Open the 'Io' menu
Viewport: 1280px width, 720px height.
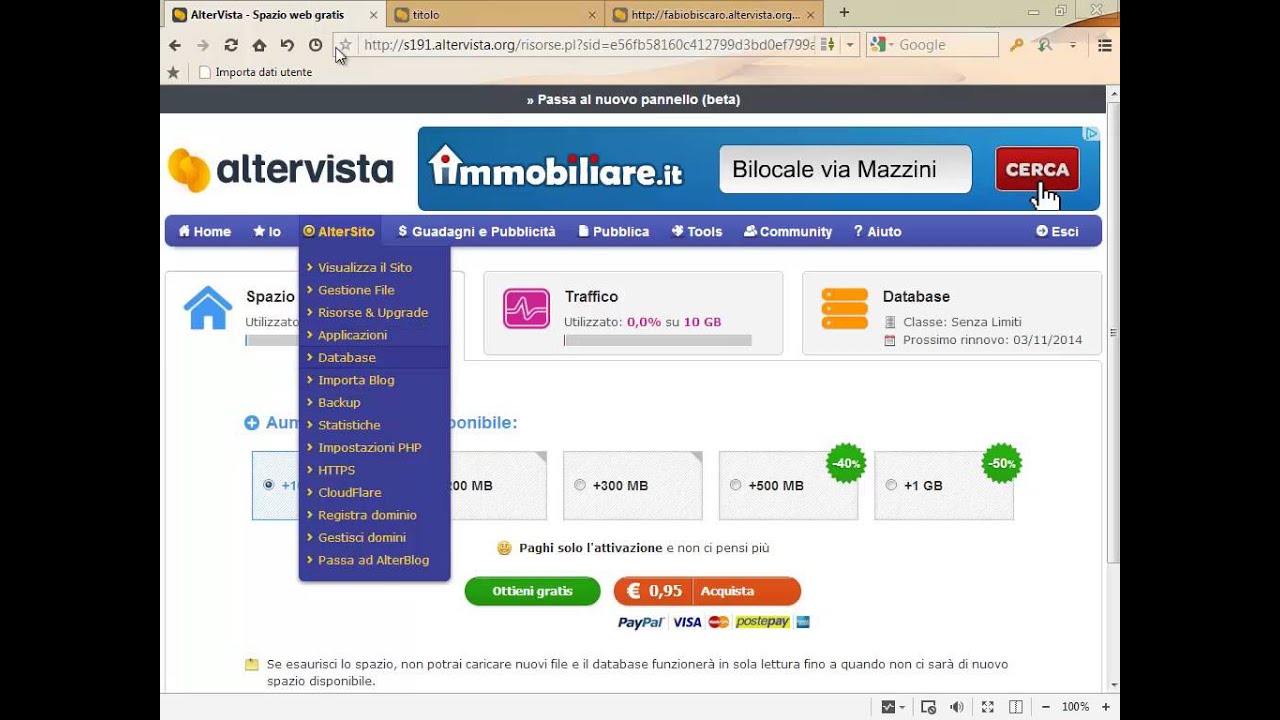pyautogui.click(x=267, y=231)
